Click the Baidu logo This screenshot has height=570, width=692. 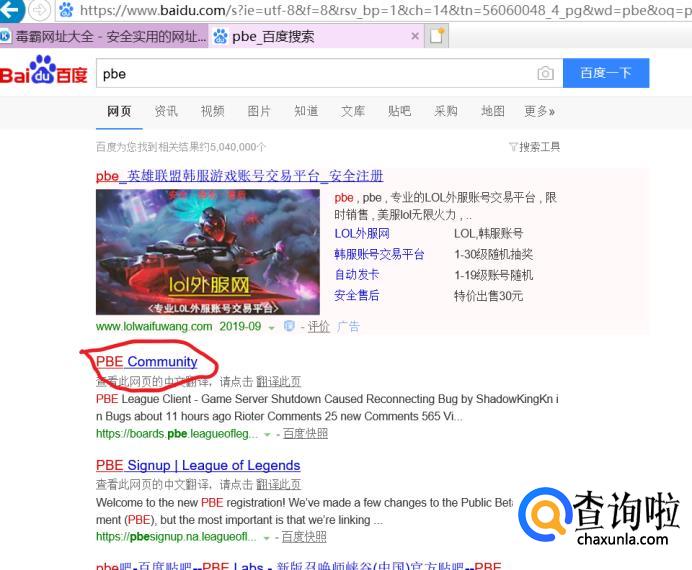43,71
